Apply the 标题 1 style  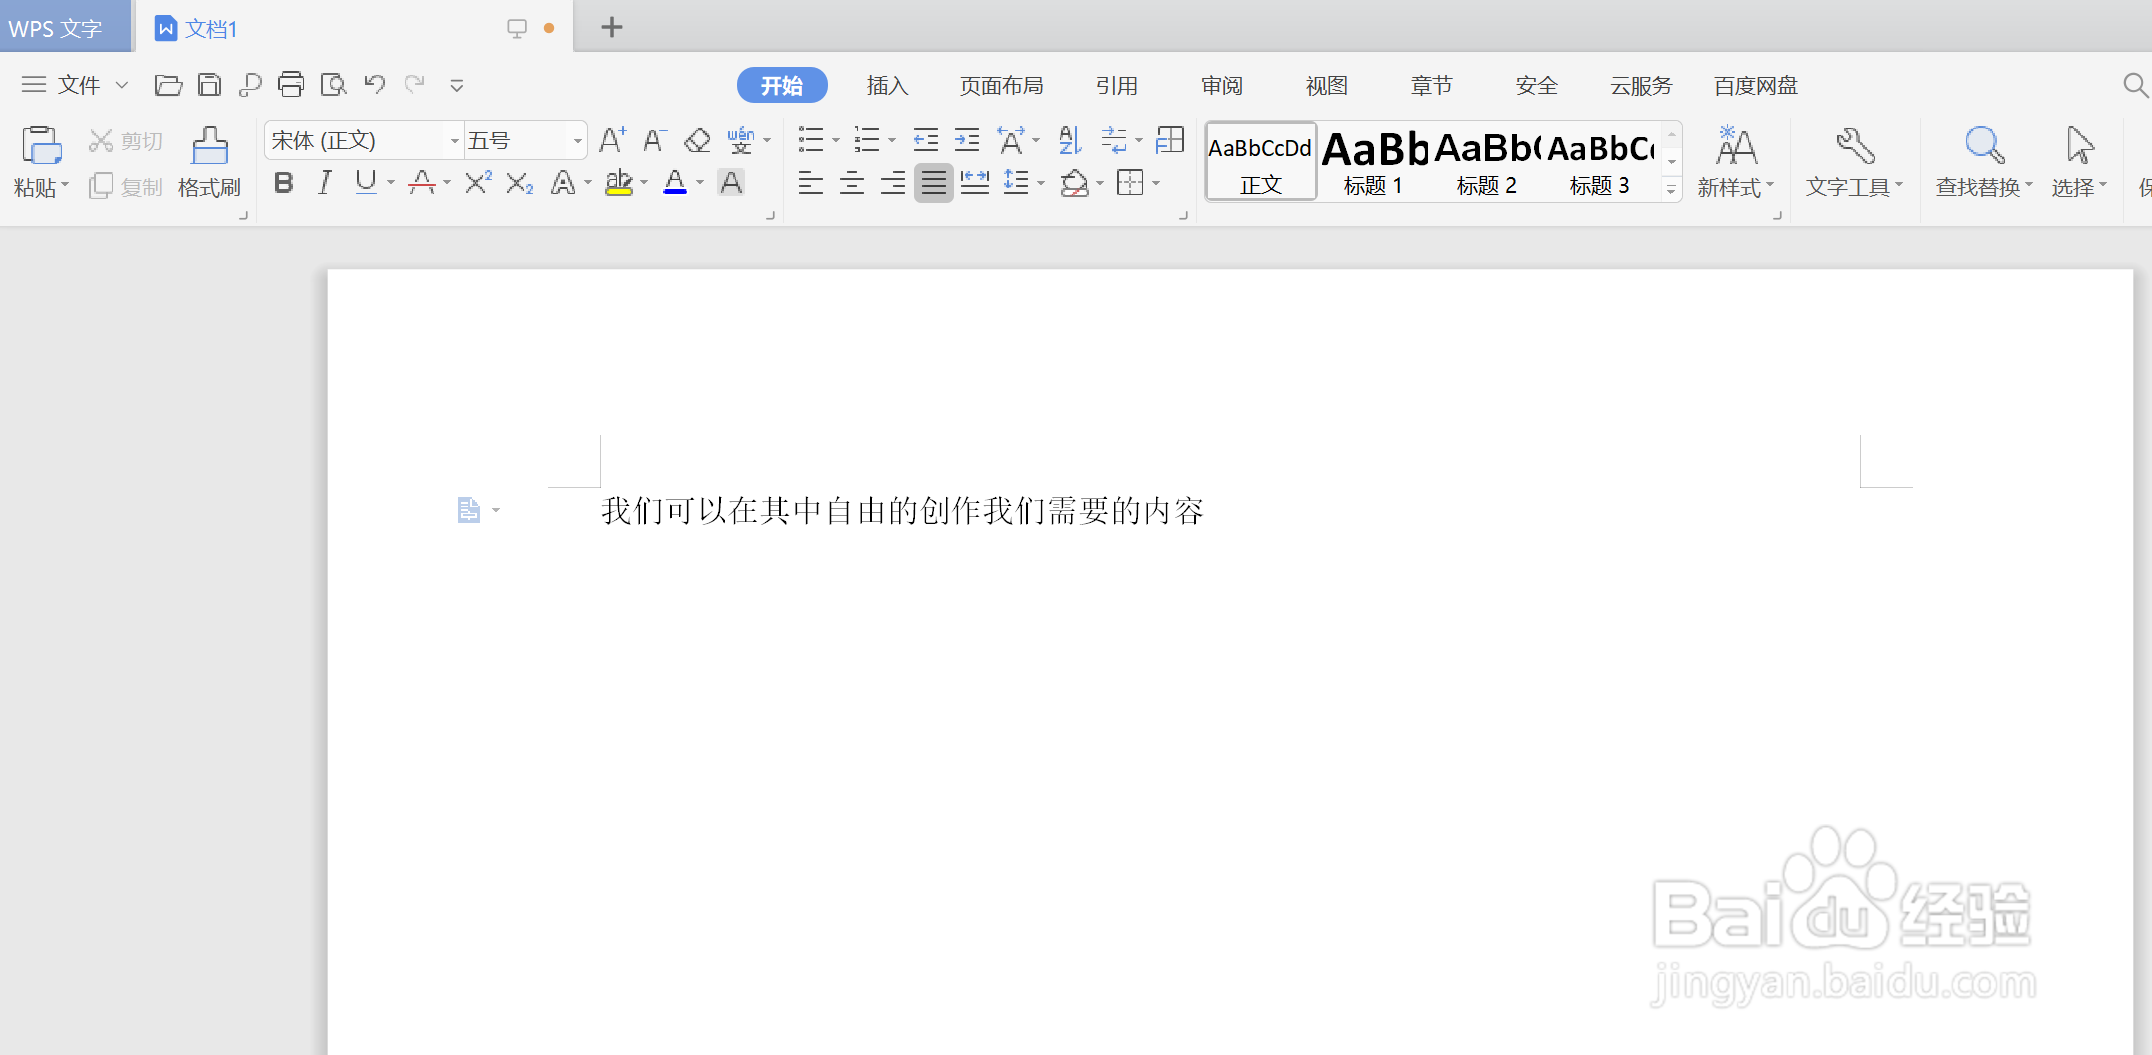click(x=1375, y=162)
